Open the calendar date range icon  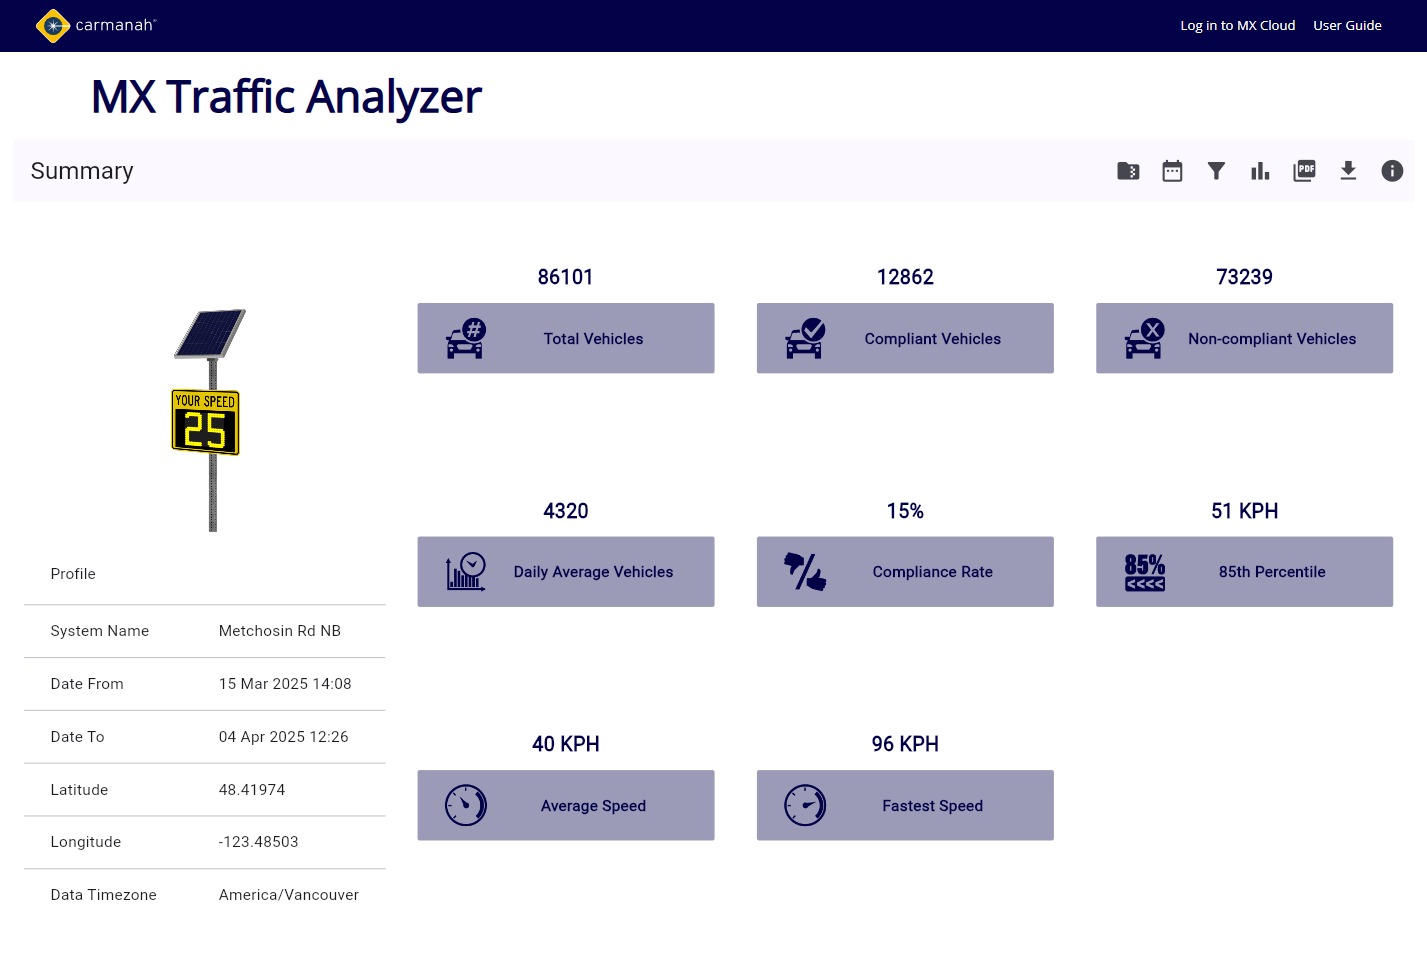tap(1172, 171)
